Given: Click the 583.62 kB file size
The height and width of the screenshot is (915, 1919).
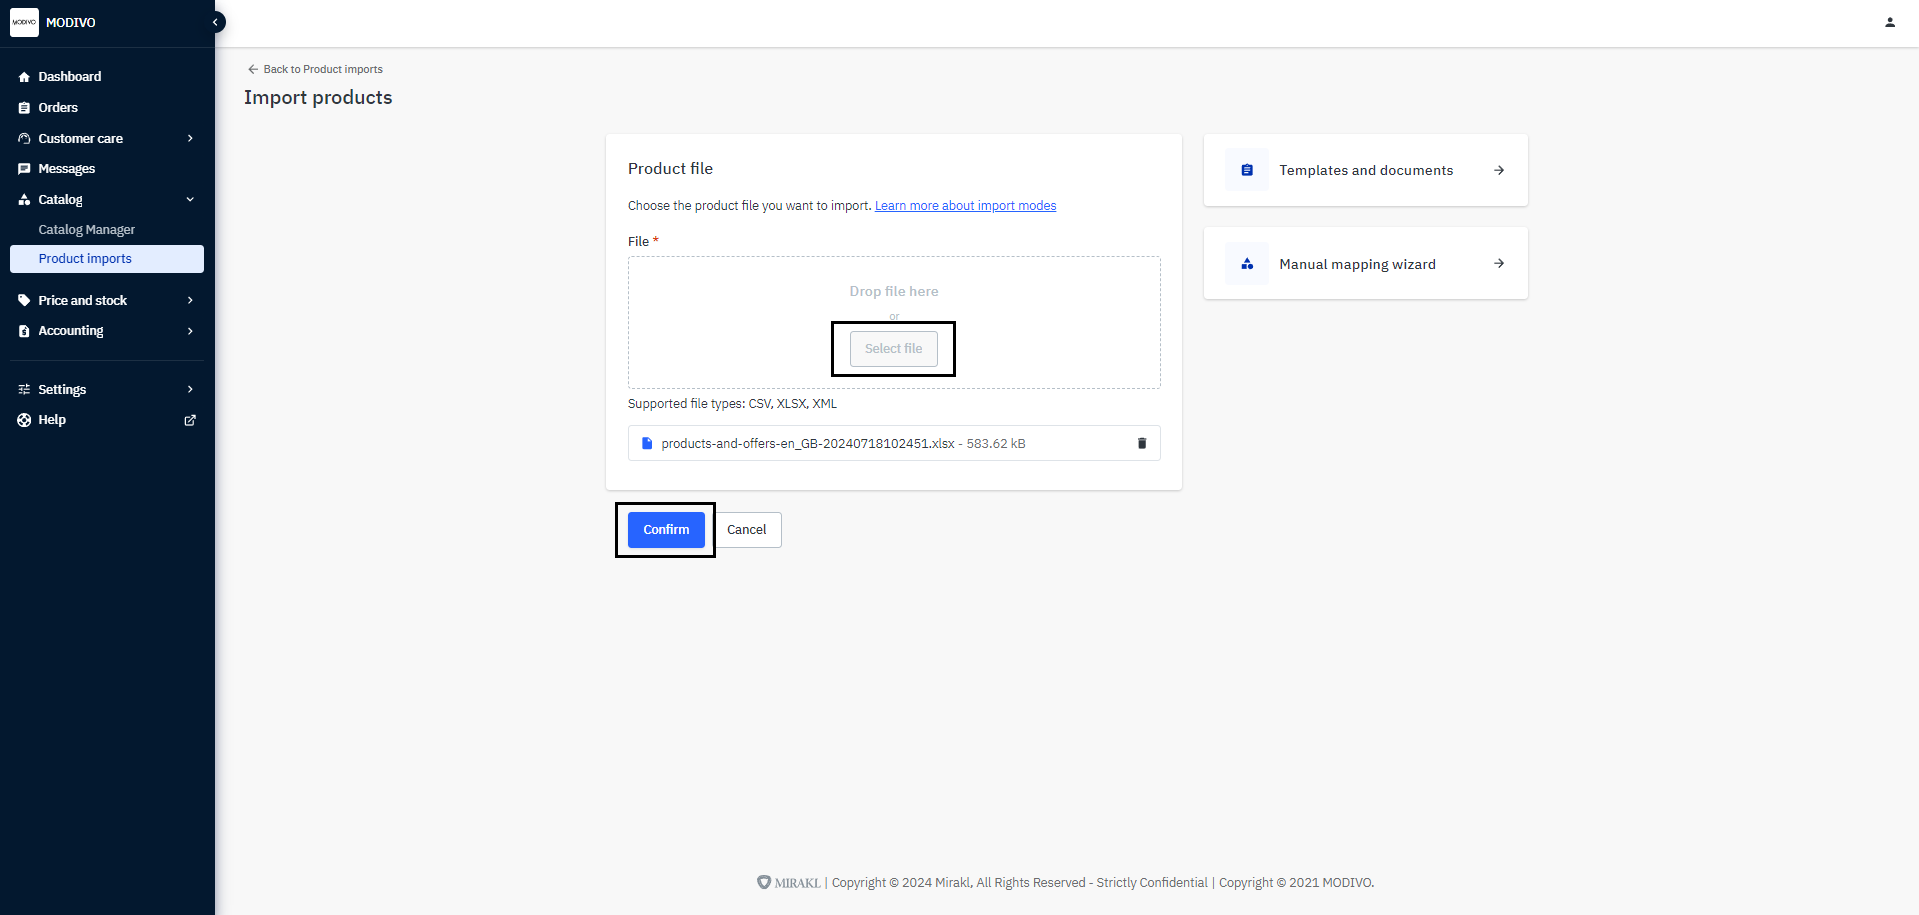Looking at the screenshot, I should [996, 443].
